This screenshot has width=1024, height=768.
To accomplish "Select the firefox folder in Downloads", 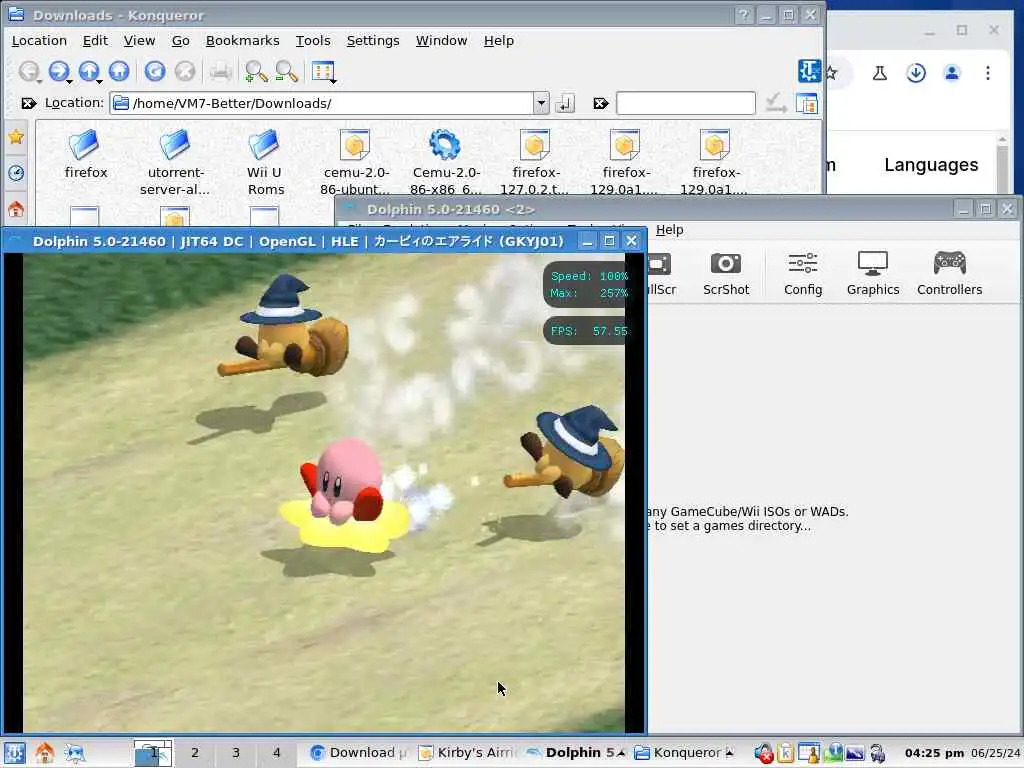I will 86,155.
